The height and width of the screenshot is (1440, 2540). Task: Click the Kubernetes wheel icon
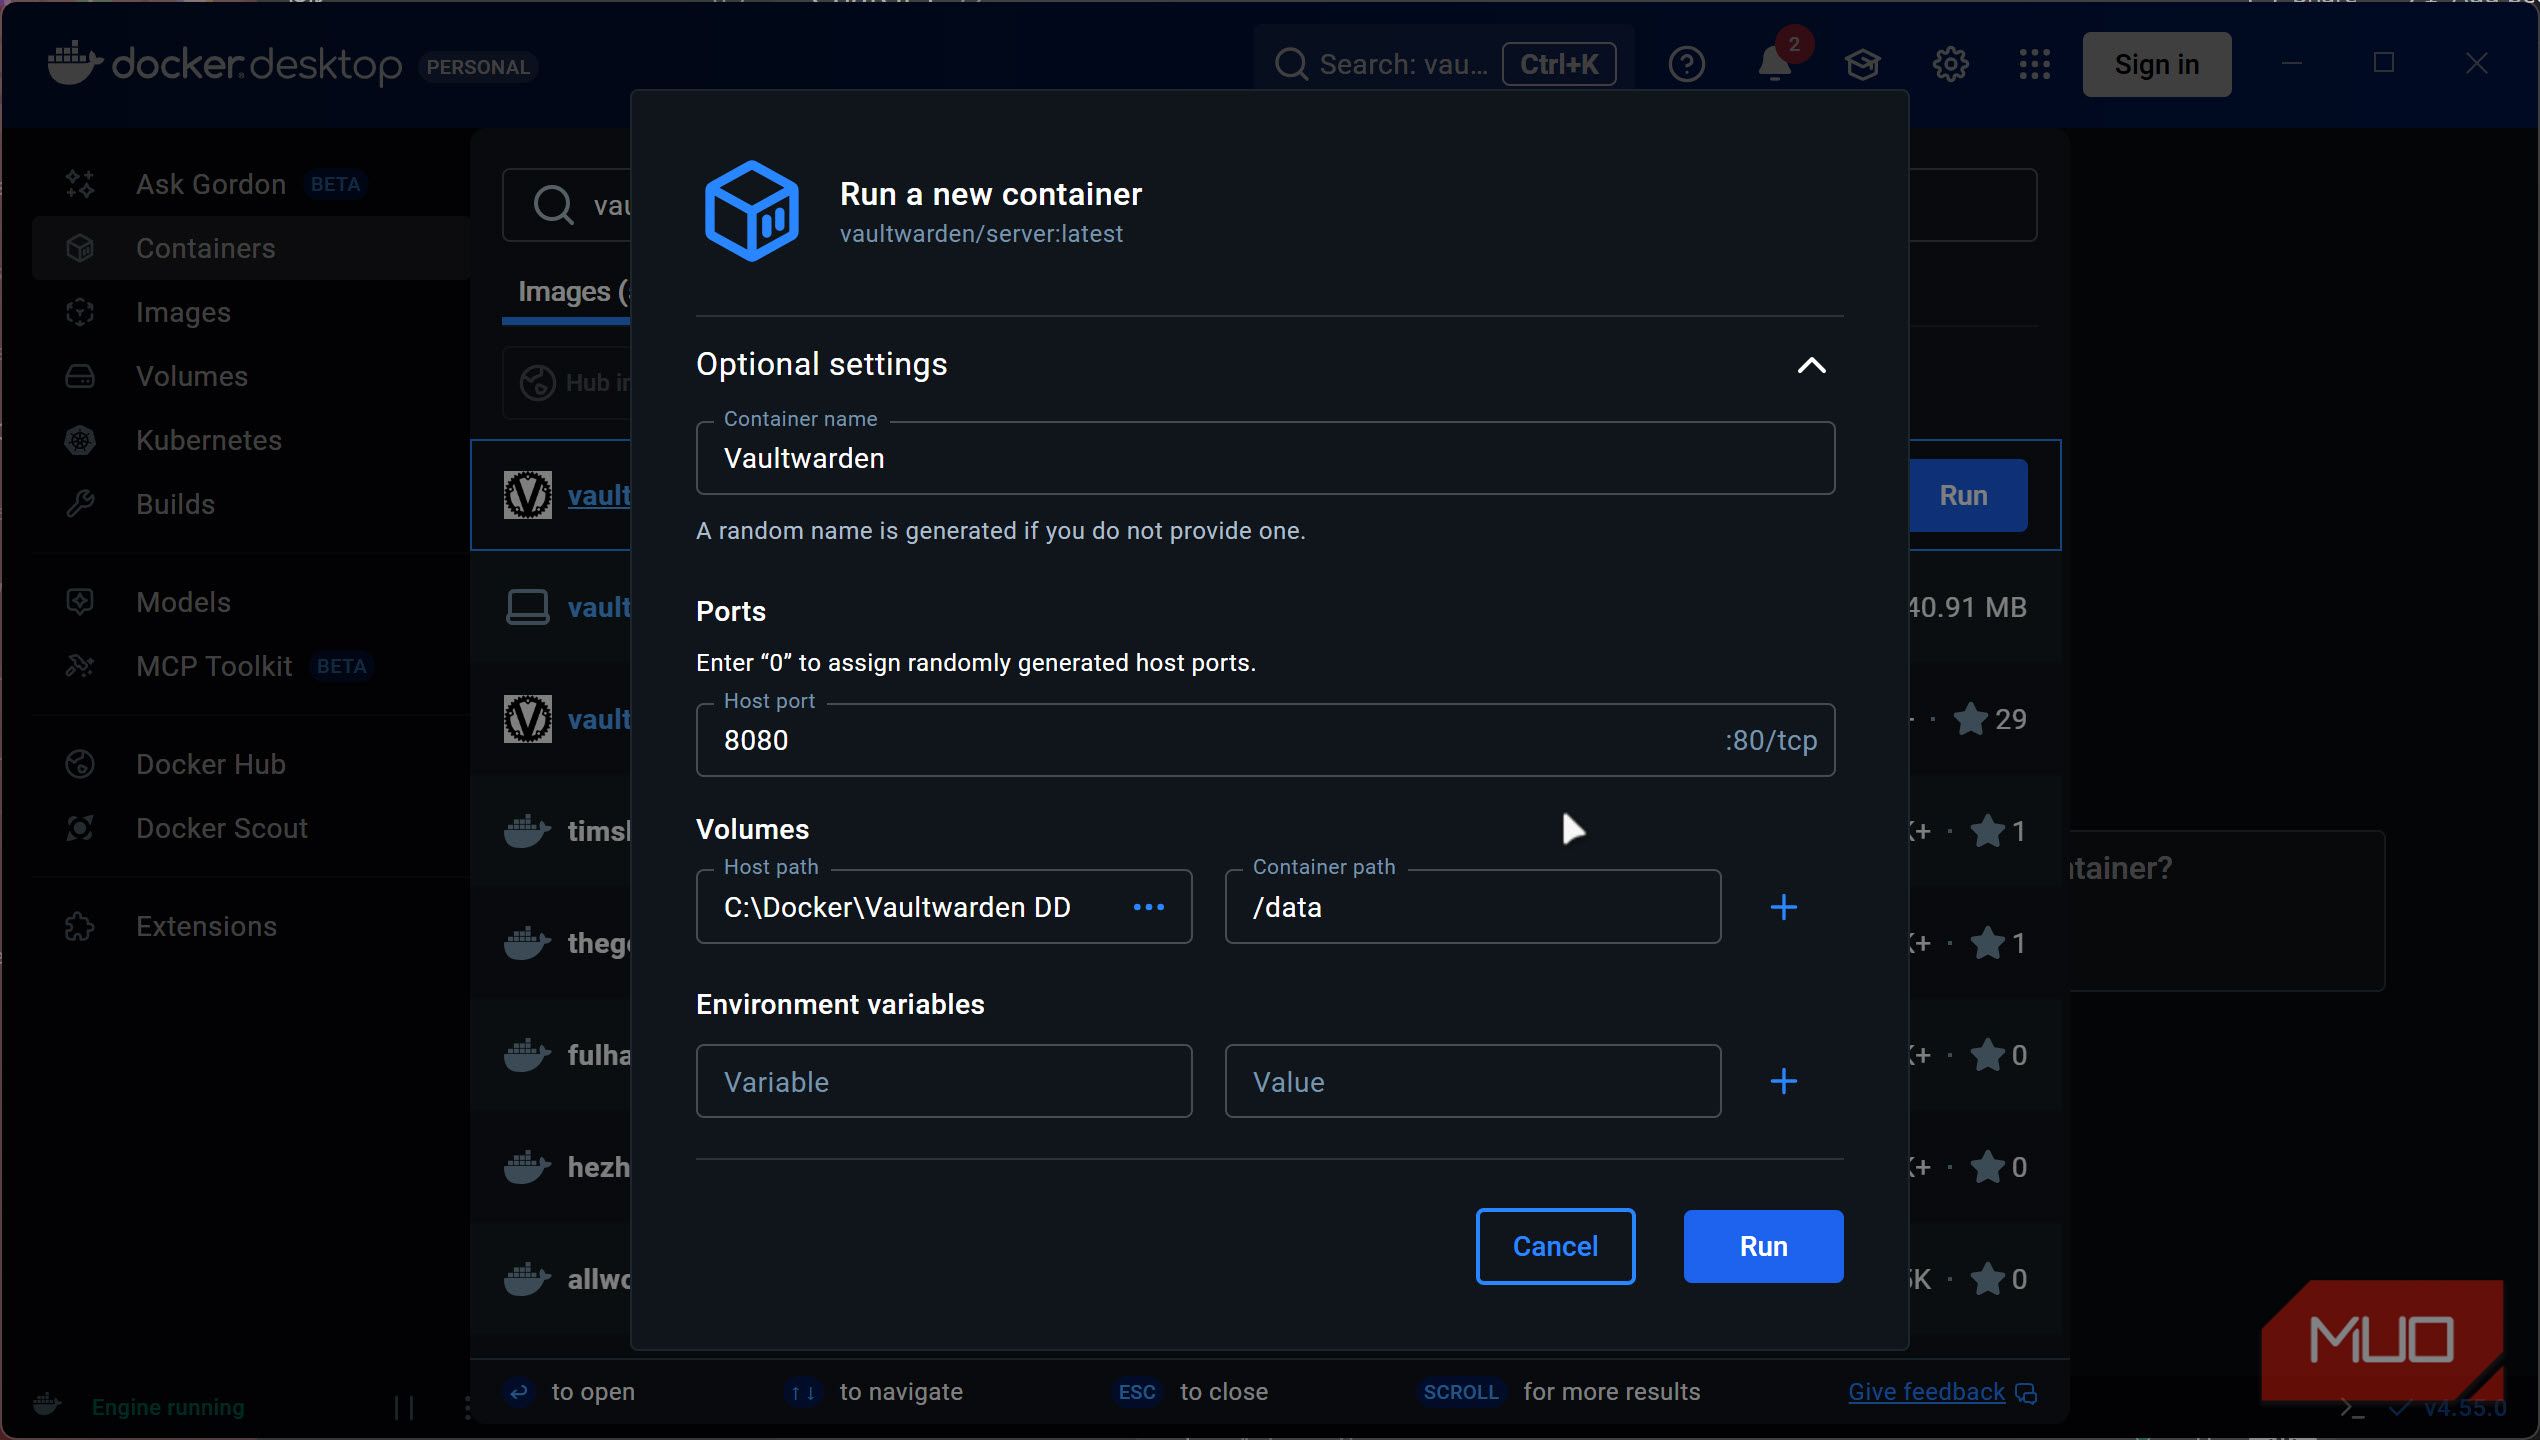pos(80,440)
